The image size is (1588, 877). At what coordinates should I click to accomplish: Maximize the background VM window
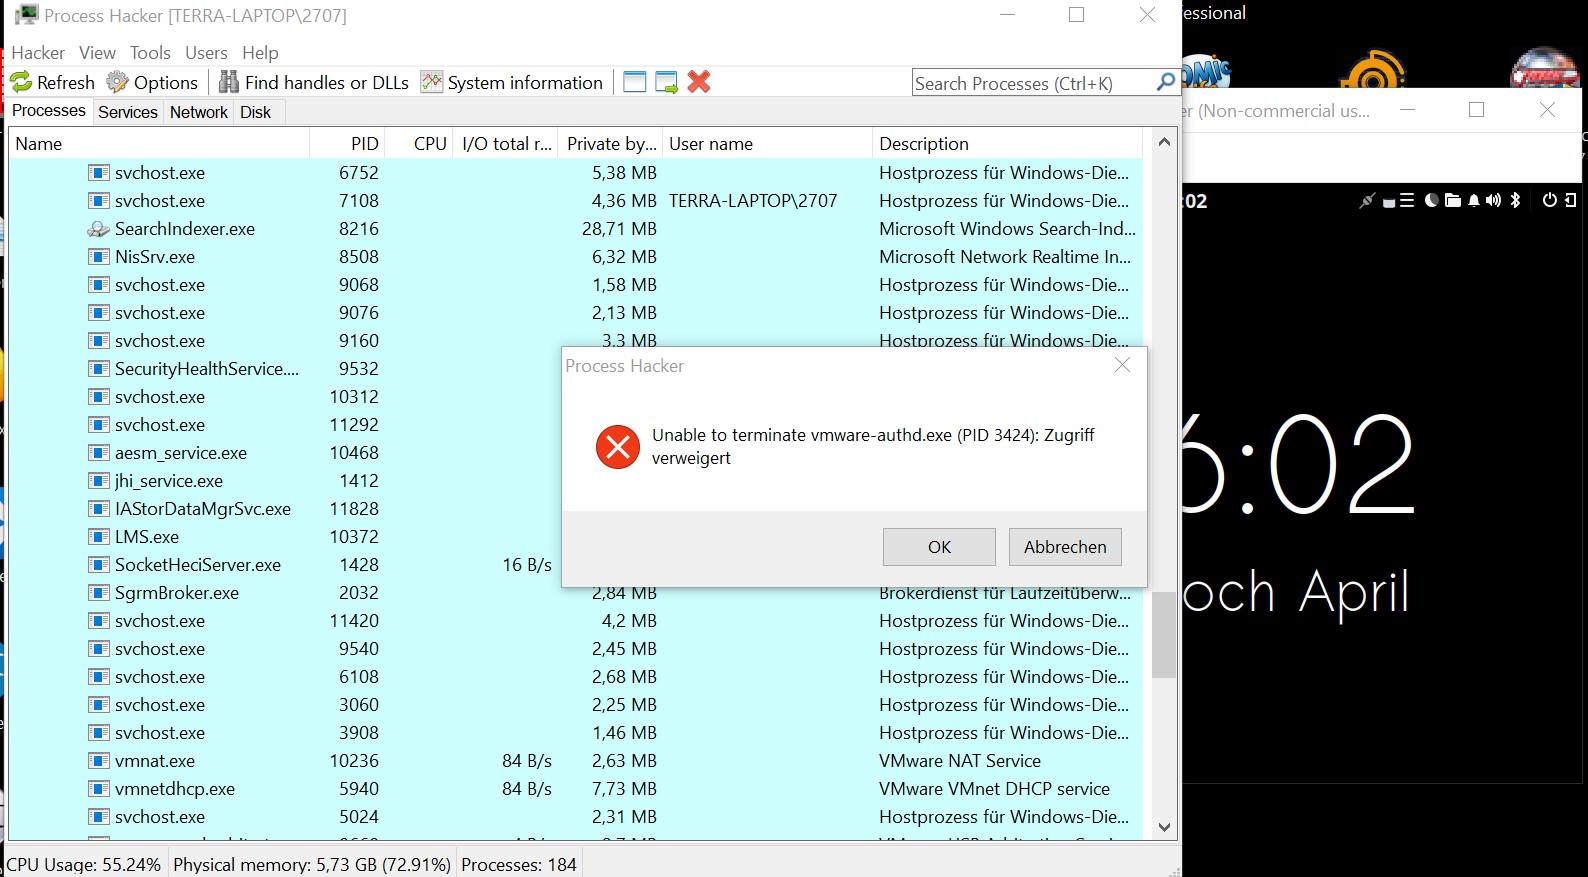pos(1476,110)
